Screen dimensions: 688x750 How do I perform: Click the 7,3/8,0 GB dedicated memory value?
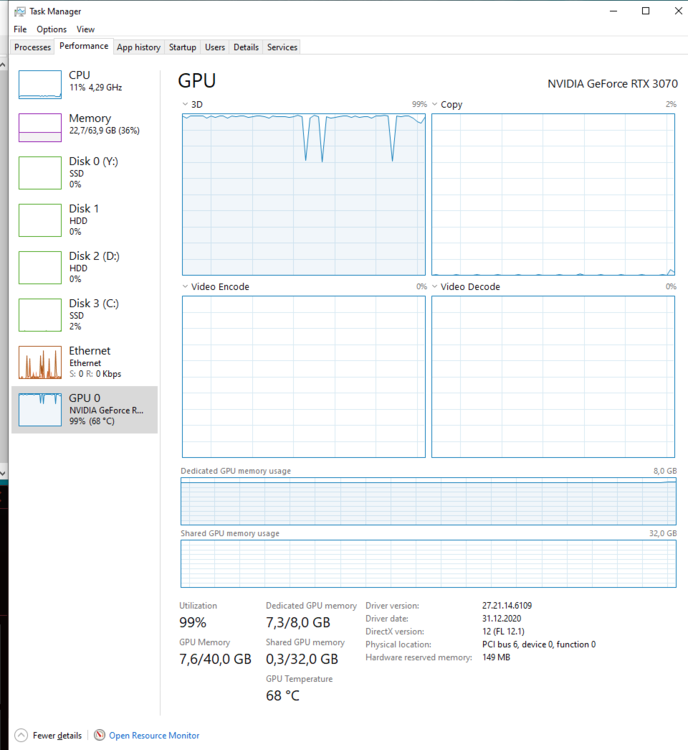click(x=298, y=622)
